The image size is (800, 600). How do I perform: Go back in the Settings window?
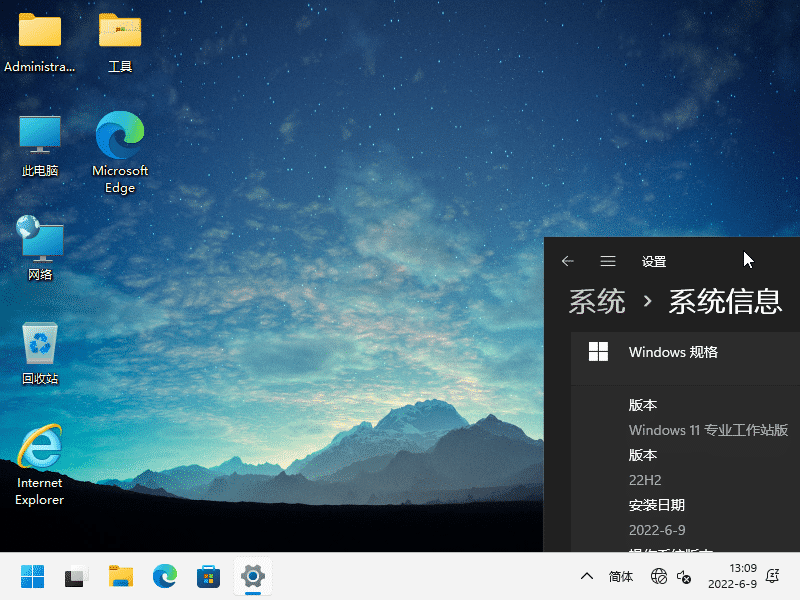click(x=568, y=261)
